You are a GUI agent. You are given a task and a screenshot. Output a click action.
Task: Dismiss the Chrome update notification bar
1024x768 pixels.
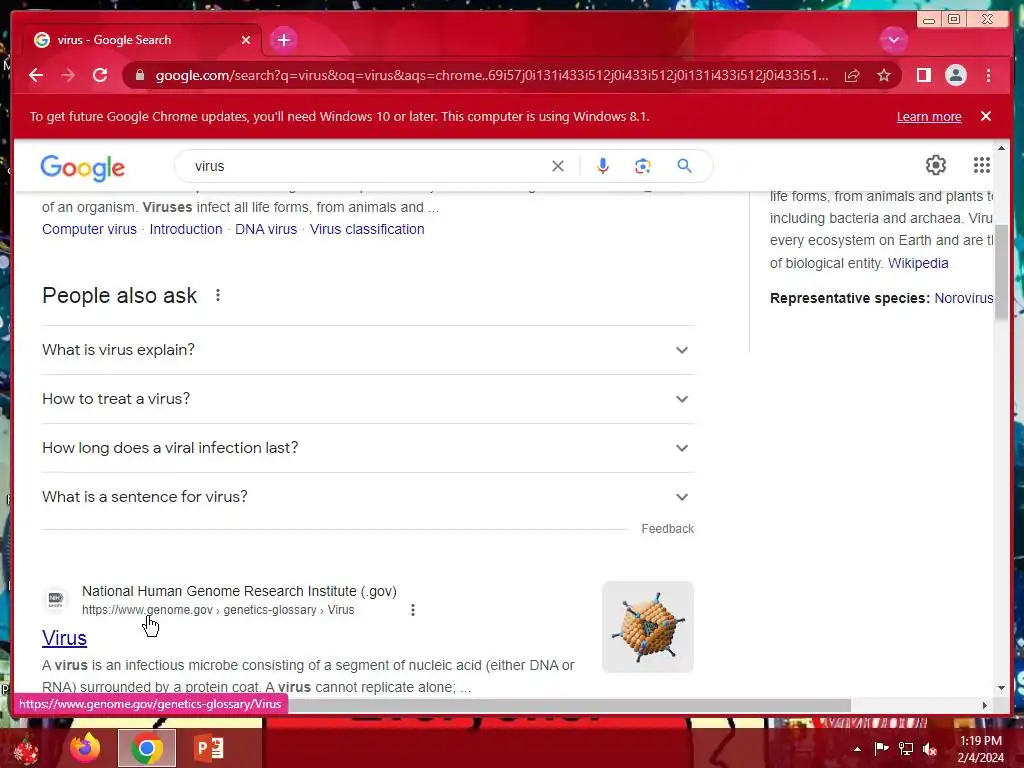coord(986,116)
